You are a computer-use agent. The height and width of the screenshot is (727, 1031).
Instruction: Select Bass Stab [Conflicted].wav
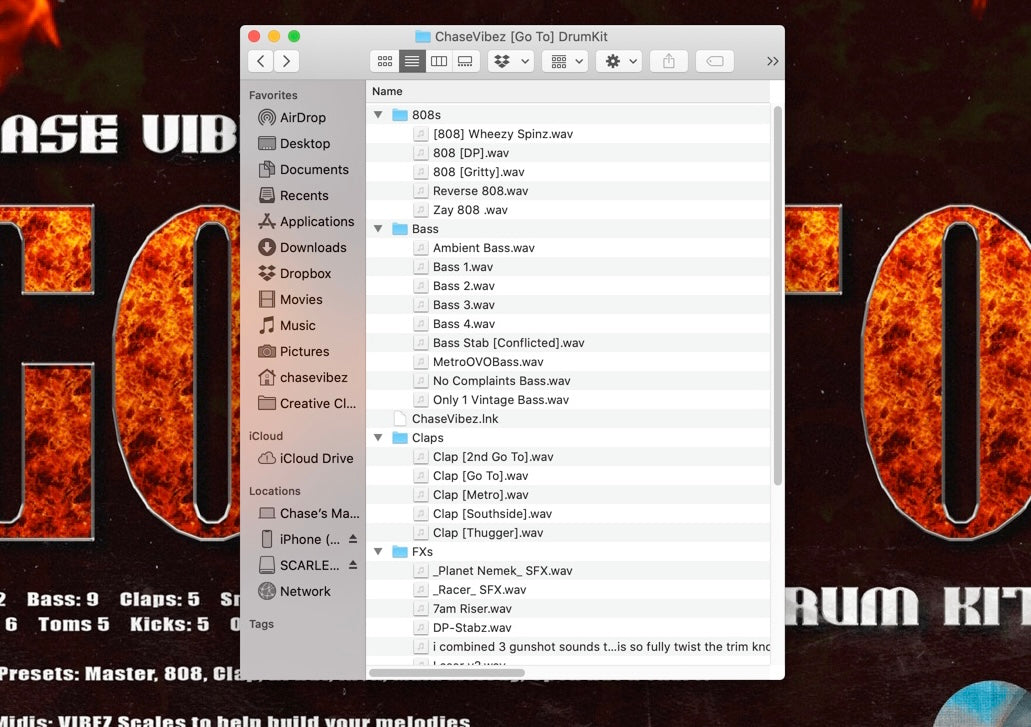(x=568, y=343)
